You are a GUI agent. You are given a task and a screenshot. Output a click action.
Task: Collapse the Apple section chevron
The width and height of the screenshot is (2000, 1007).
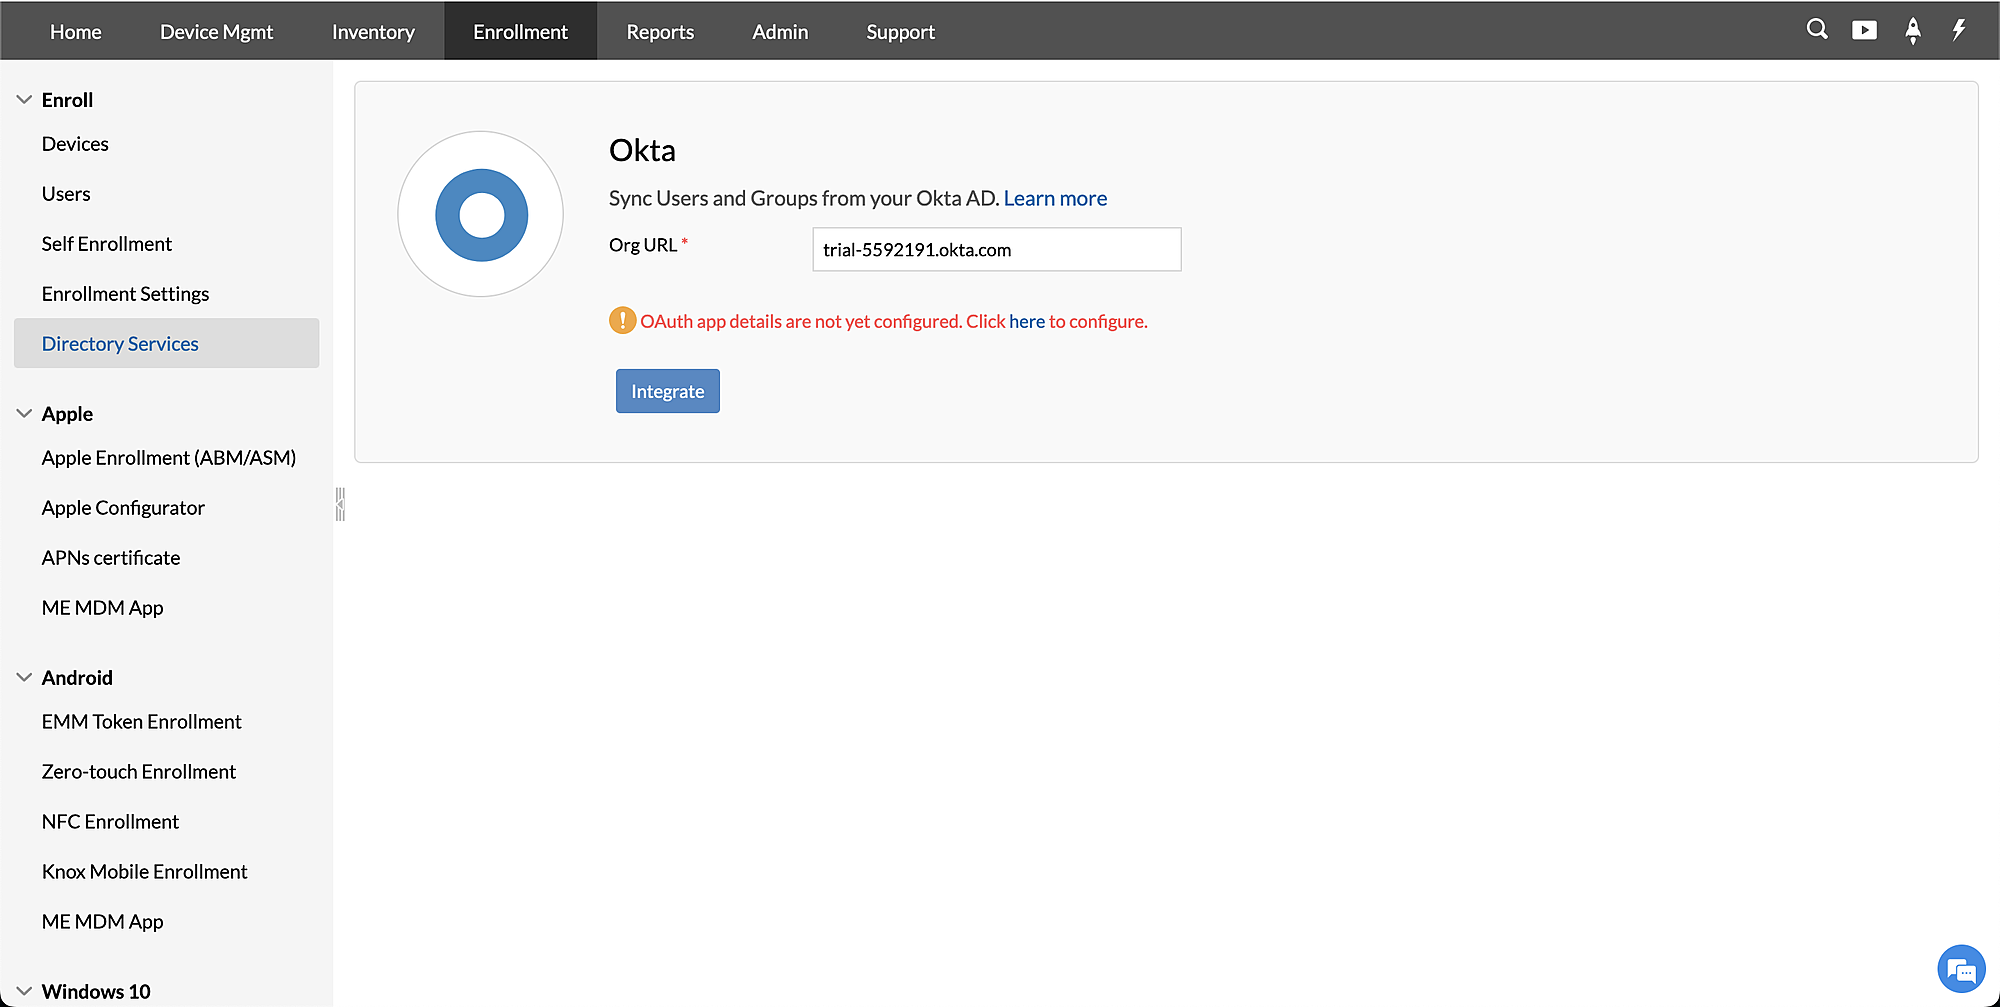25,414
